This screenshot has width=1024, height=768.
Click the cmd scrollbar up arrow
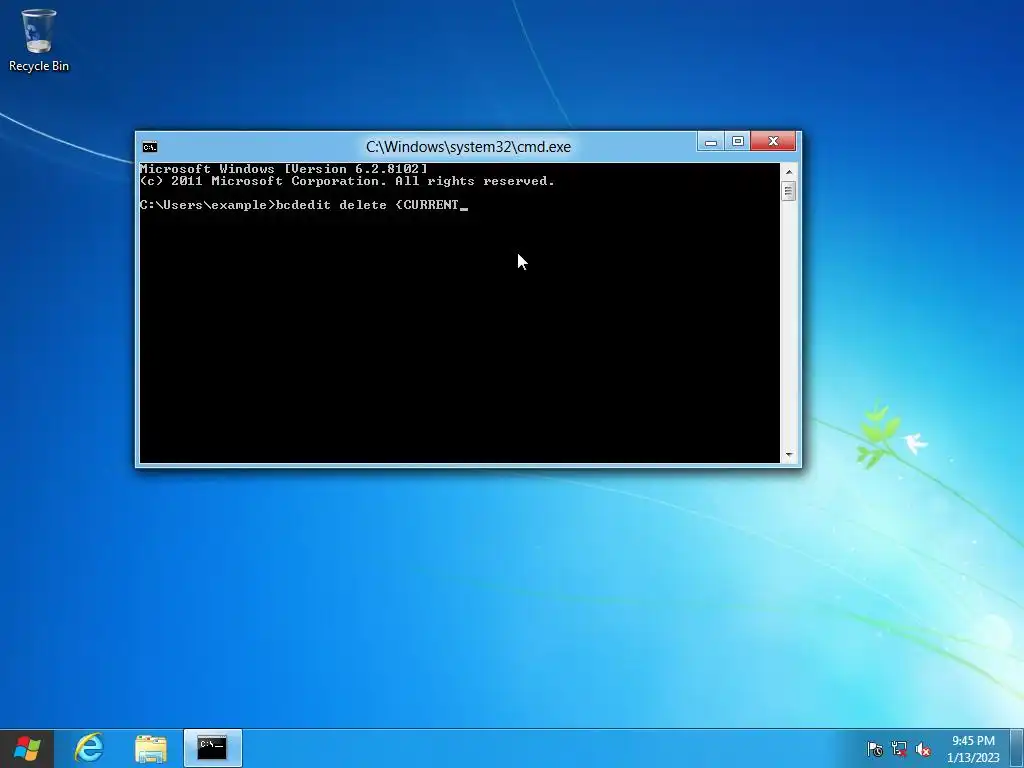click(x=788, y=172)
